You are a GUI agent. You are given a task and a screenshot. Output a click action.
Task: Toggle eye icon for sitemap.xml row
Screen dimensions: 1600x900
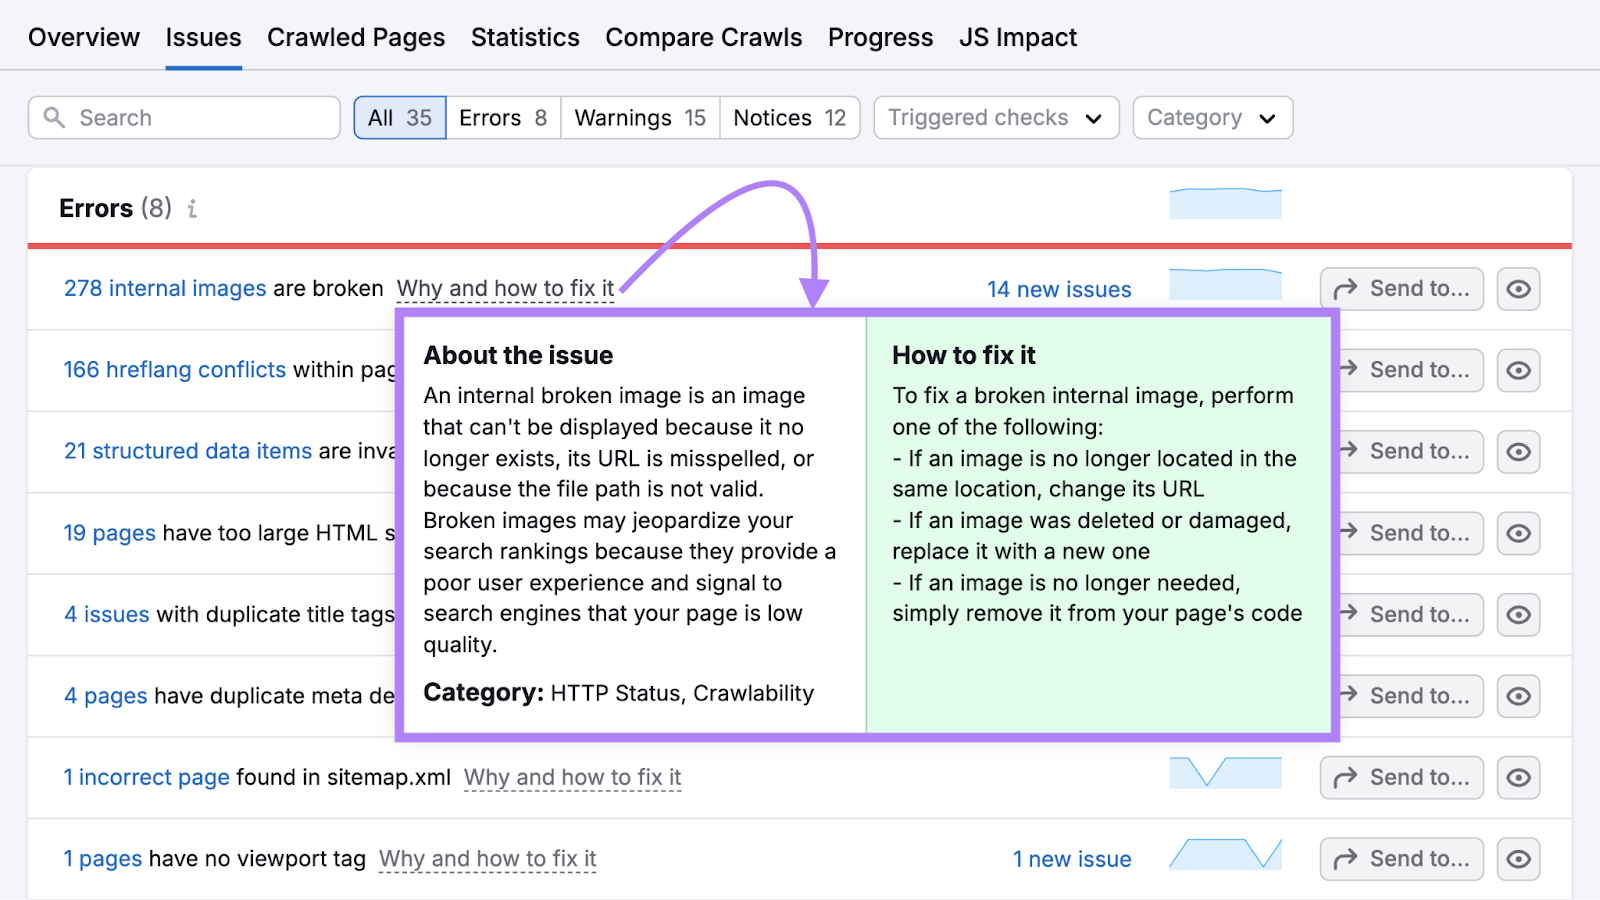1518,778
